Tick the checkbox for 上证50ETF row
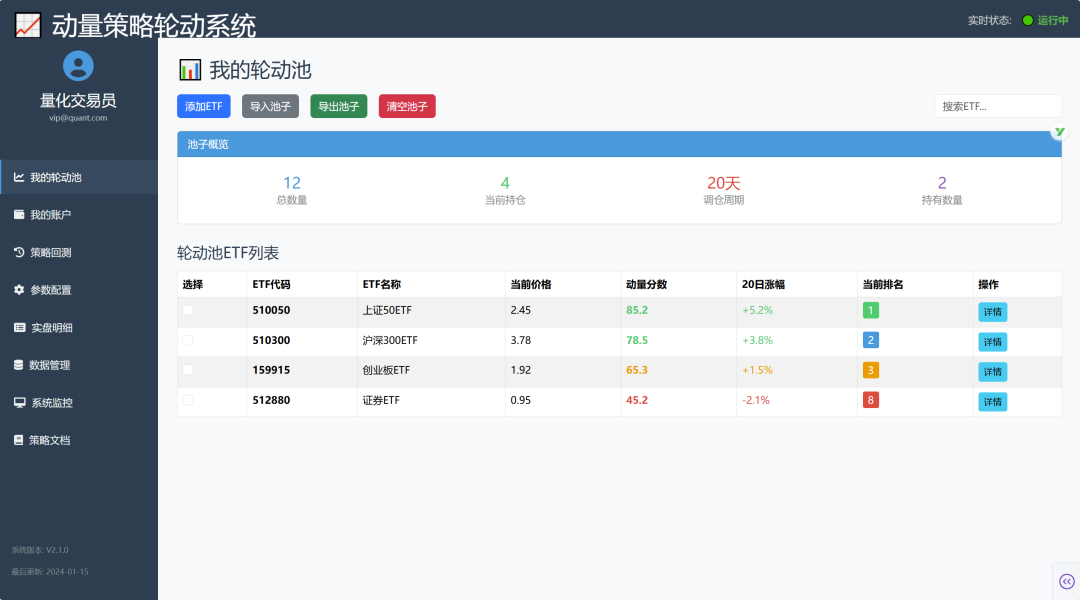Image resolution: width=1080 pixels, height=600 pixels. [188, 311]
